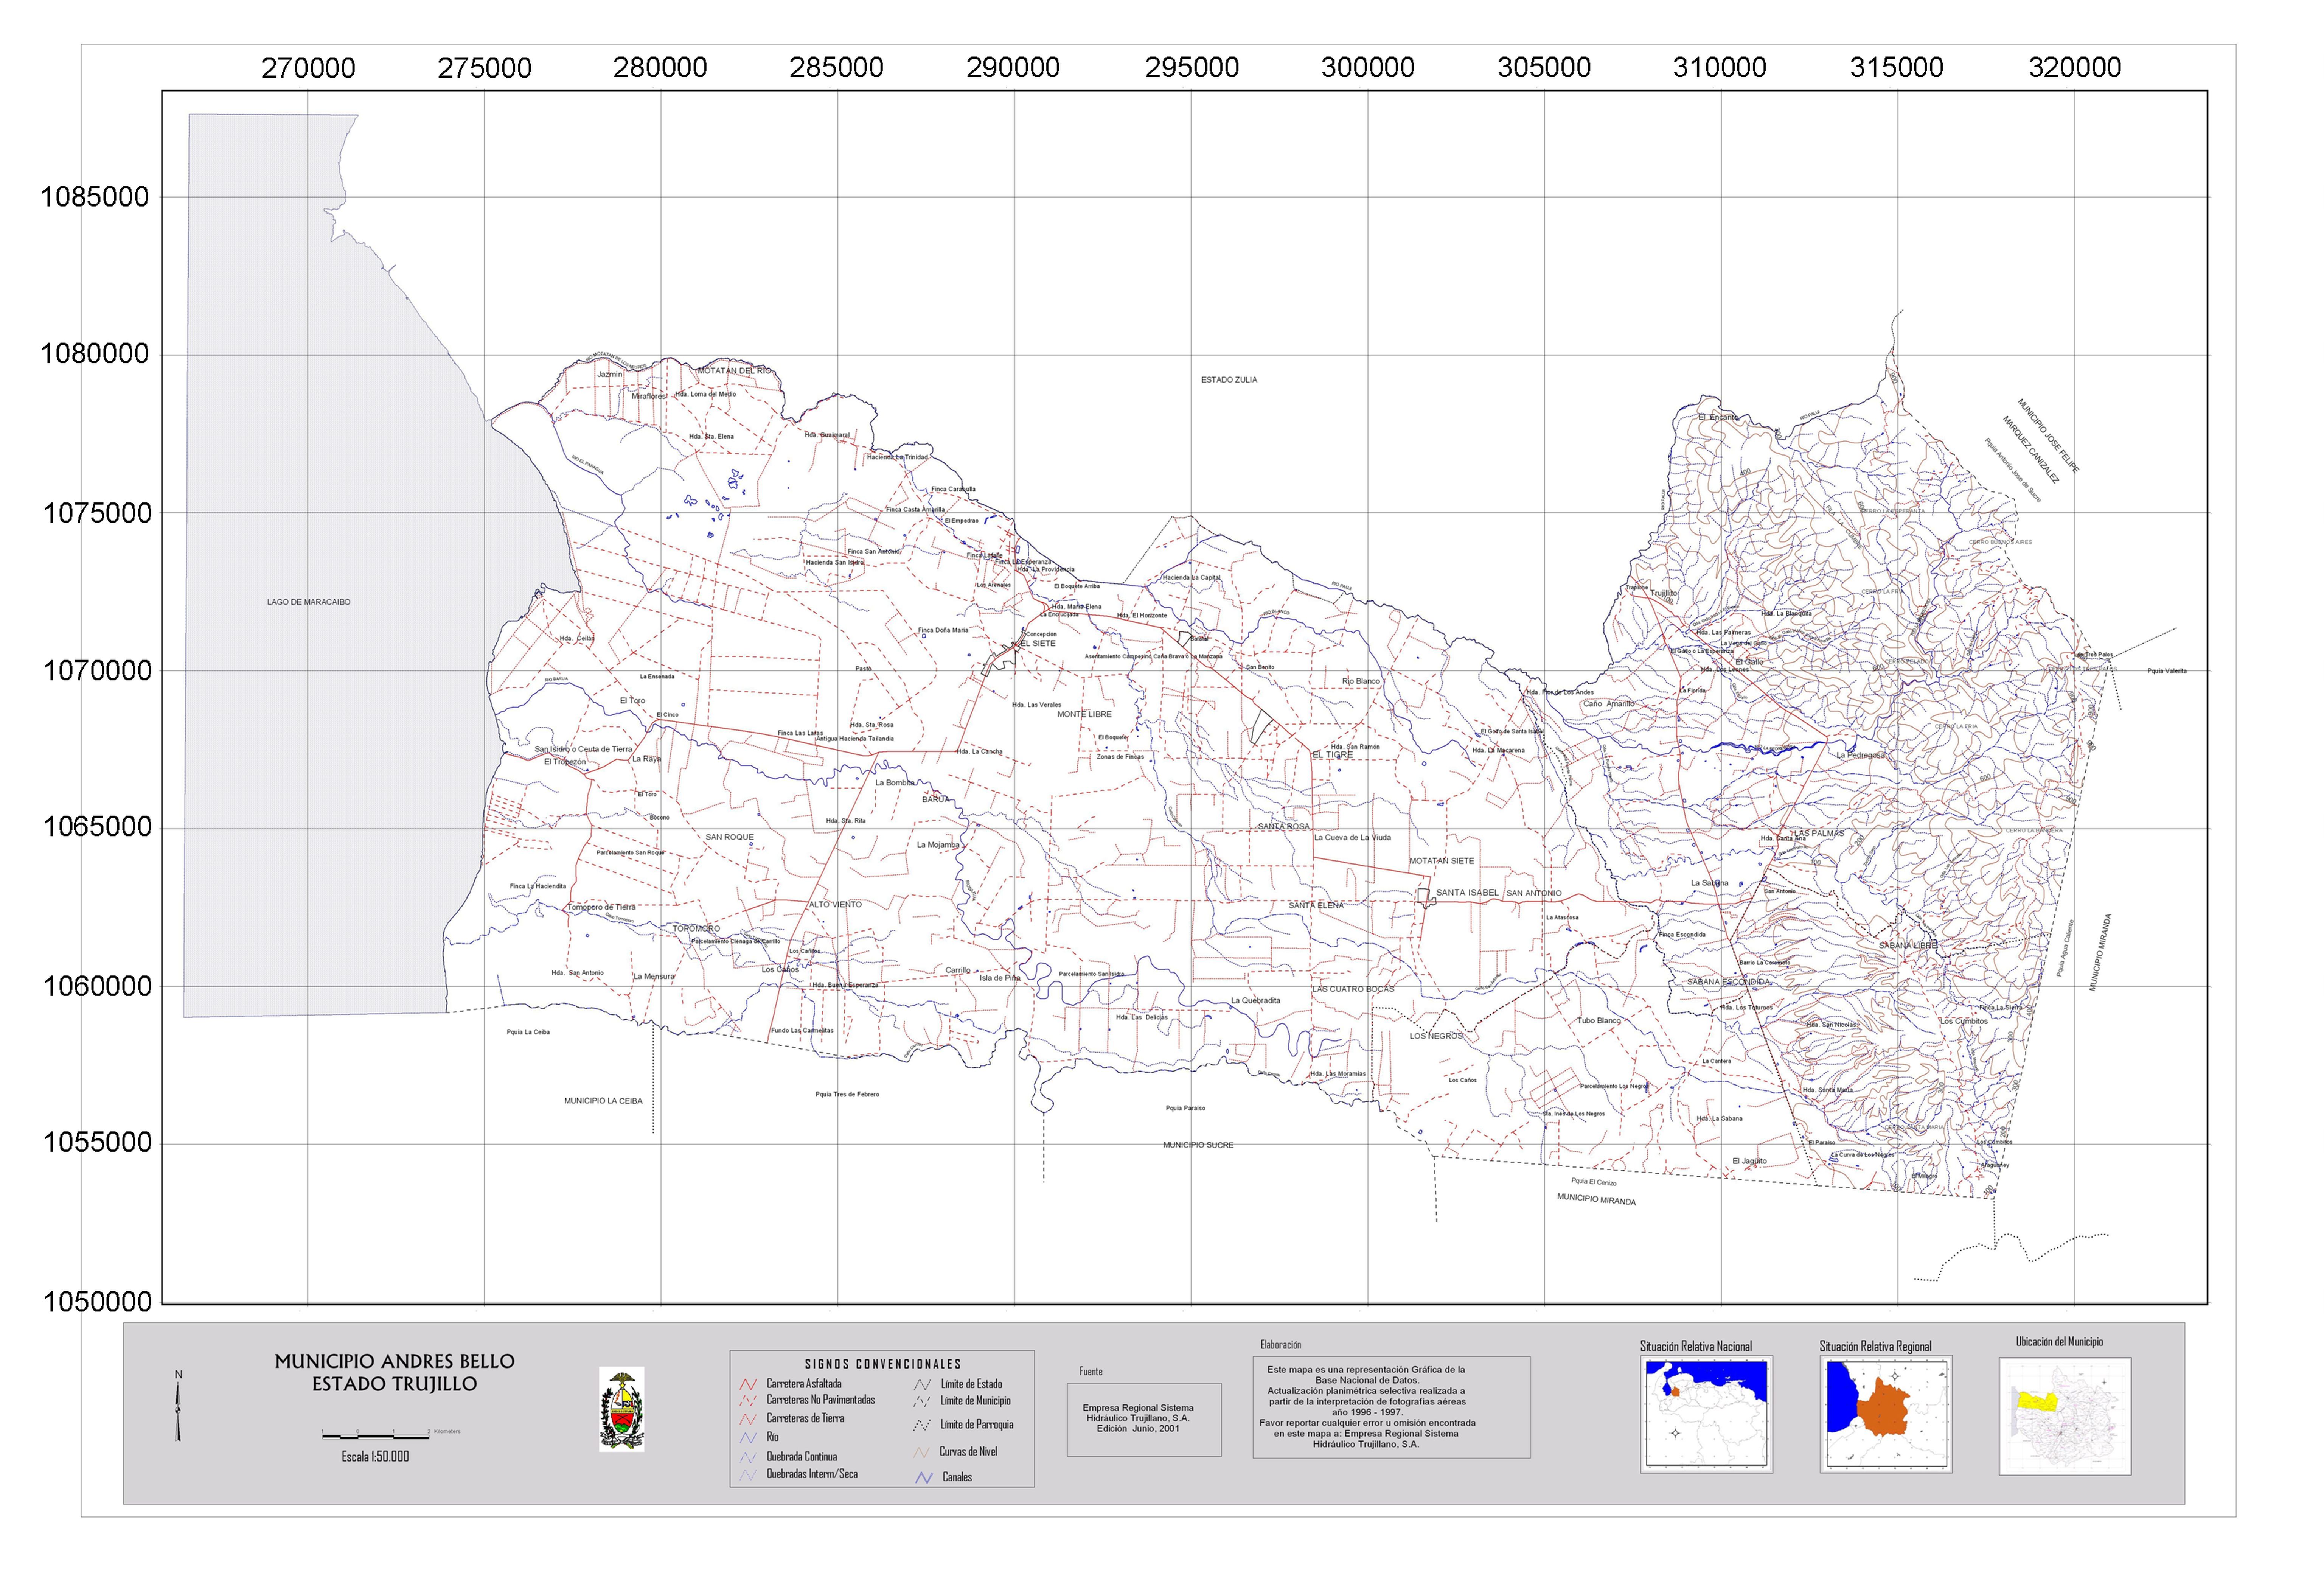Click the 'Tubo Blanco' place label
Screen dimensions: 2324x1577
click(x=1599, y=1021)
